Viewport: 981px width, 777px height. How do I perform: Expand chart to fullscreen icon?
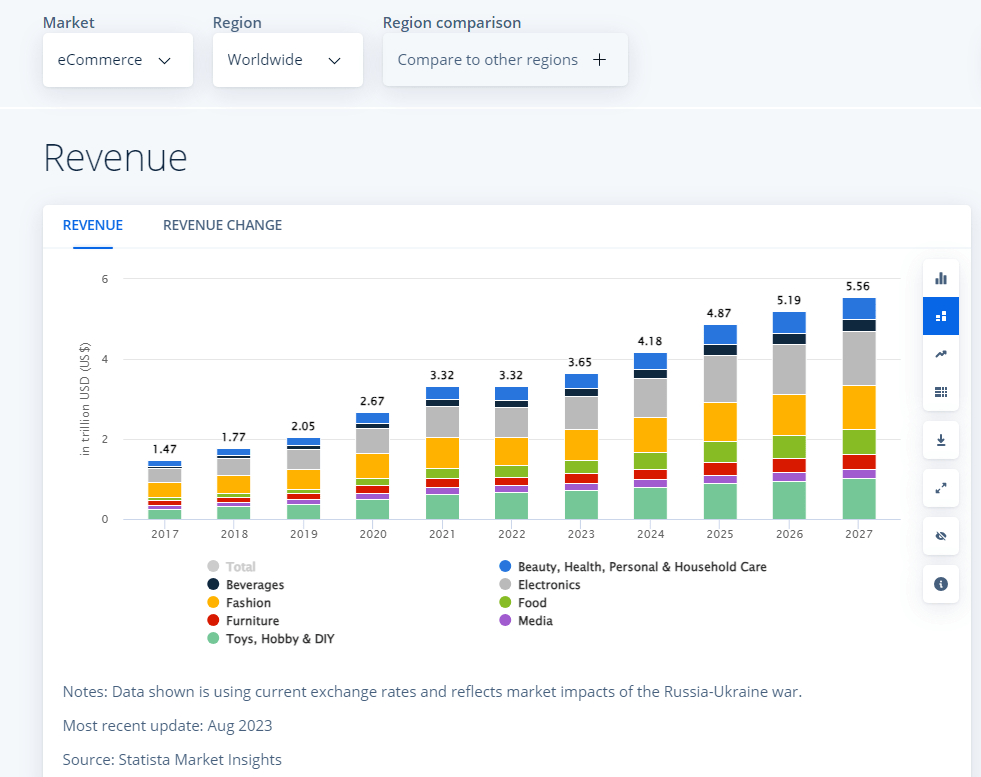(x=940, y=488)
